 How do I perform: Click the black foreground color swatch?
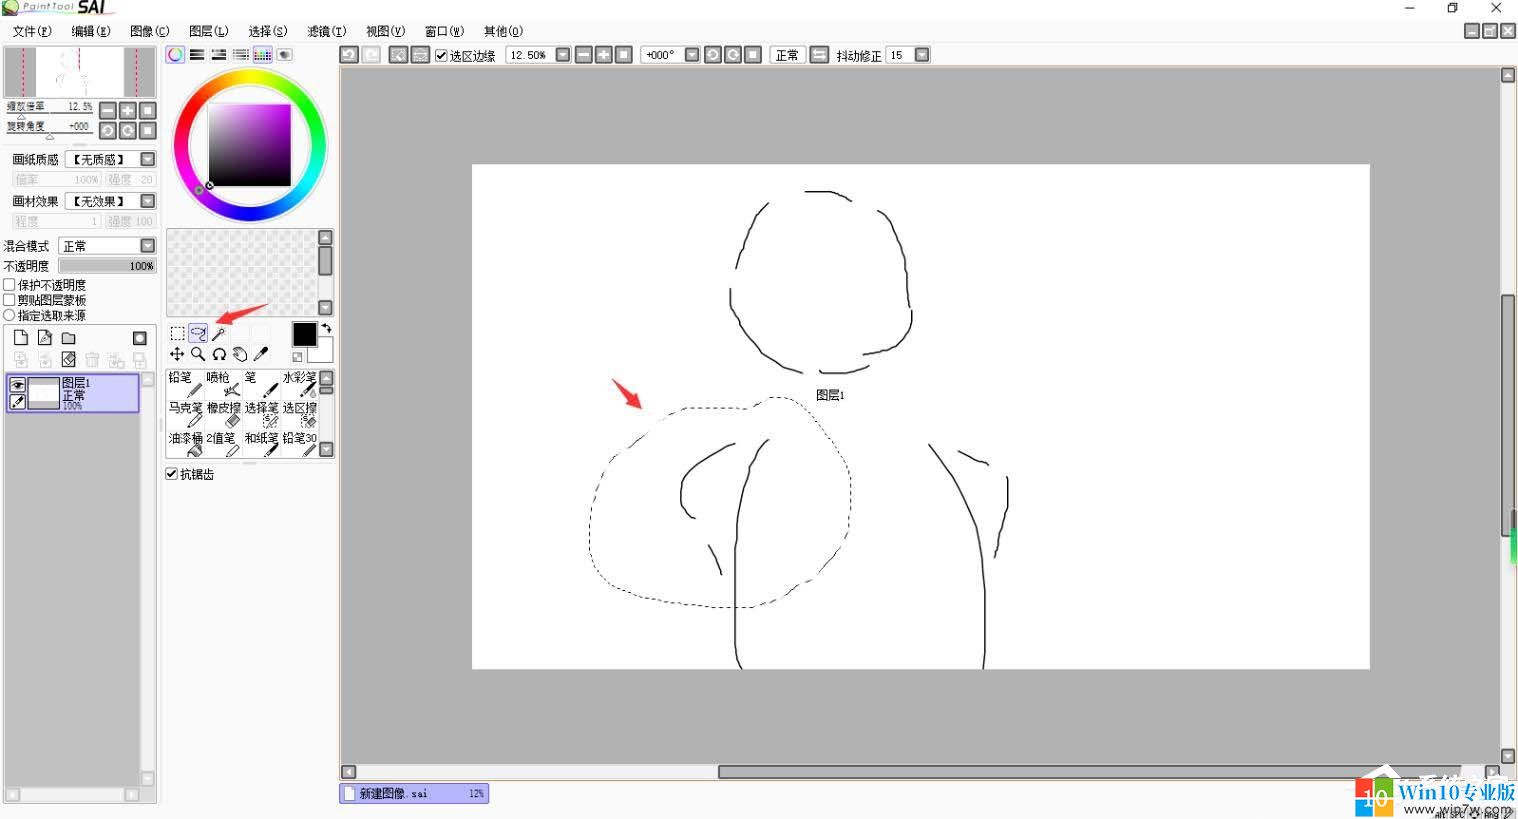tap(304, 334)
